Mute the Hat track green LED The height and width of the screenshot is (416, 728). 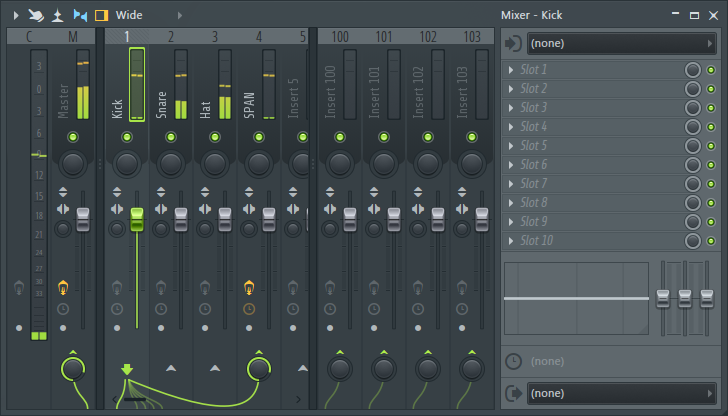(214, 137)
